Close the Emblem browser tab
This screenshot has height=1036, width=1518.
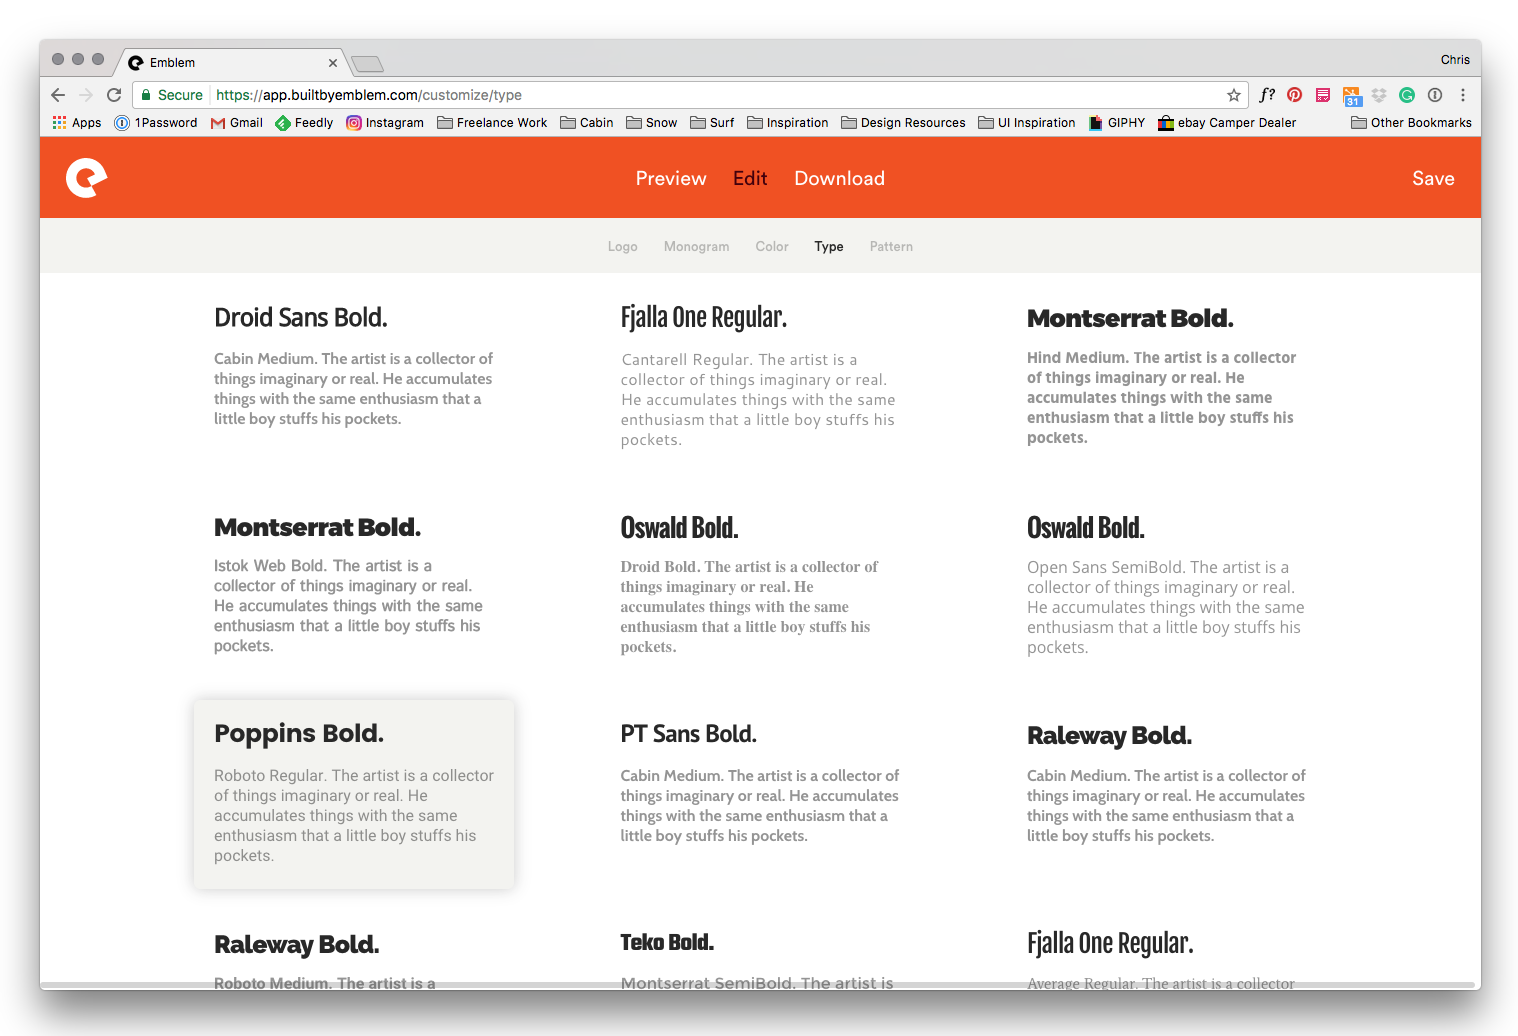[333, 62]
